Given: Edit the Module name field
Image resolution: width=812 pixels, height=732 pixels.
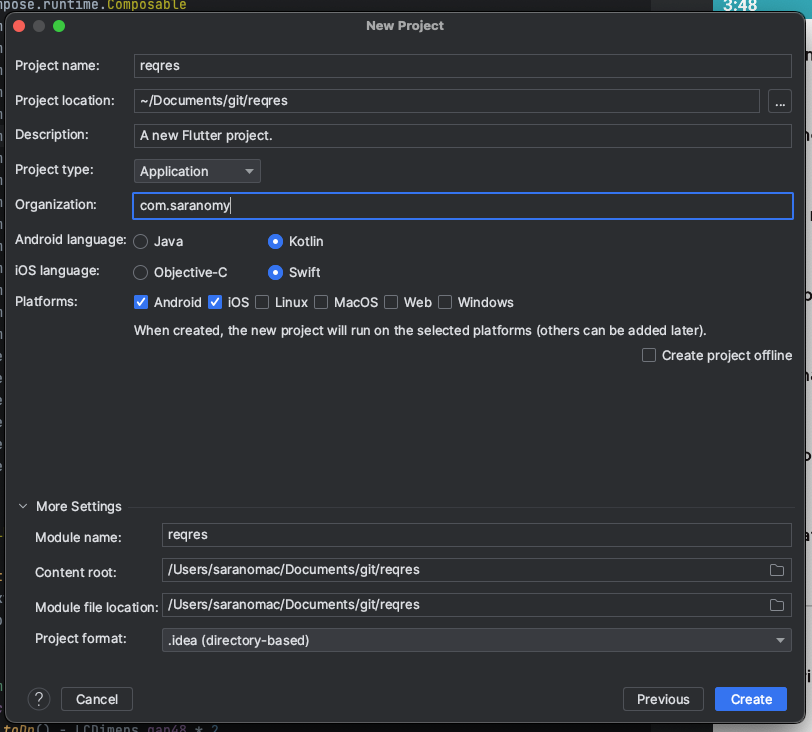Looking at the screenshot, I should [x=476, y=535].
